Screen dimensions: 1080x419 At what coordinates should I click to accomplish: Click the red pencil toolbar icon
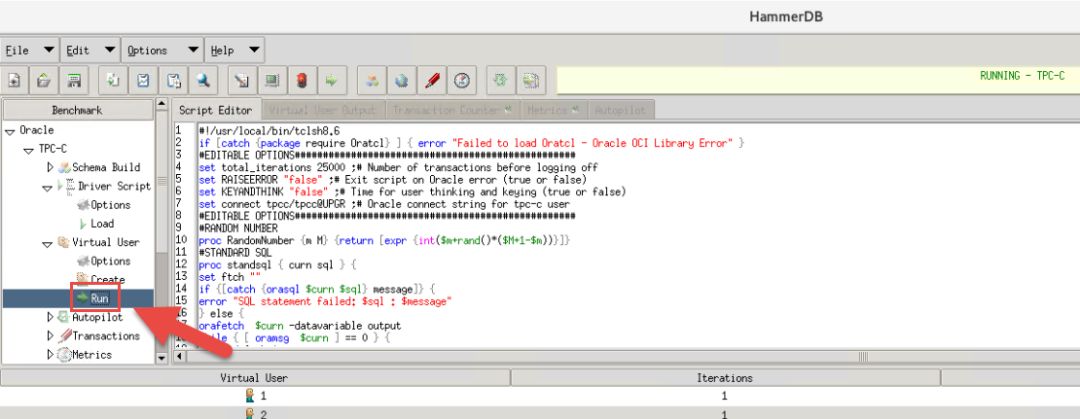pos(431,81)
